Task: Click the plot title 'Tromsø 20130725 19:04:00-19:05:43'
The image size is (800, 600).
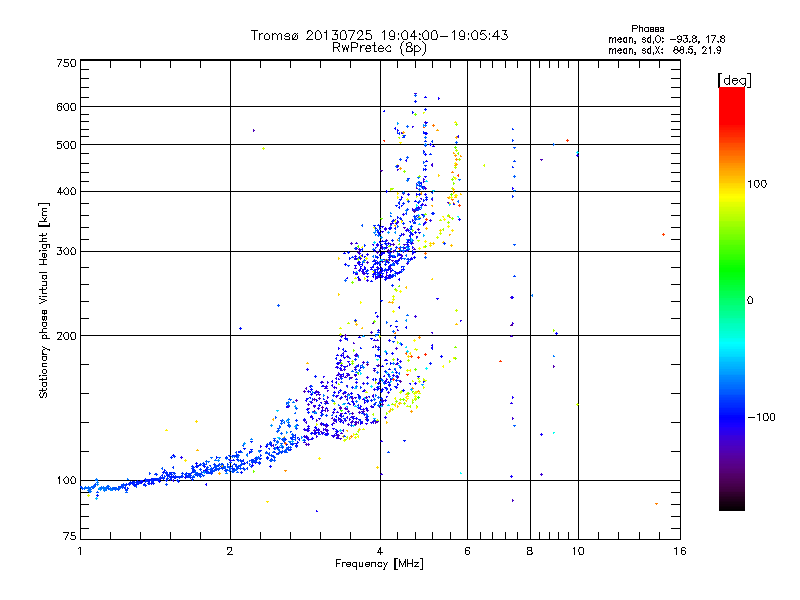Action: click(x=379, y=35)
